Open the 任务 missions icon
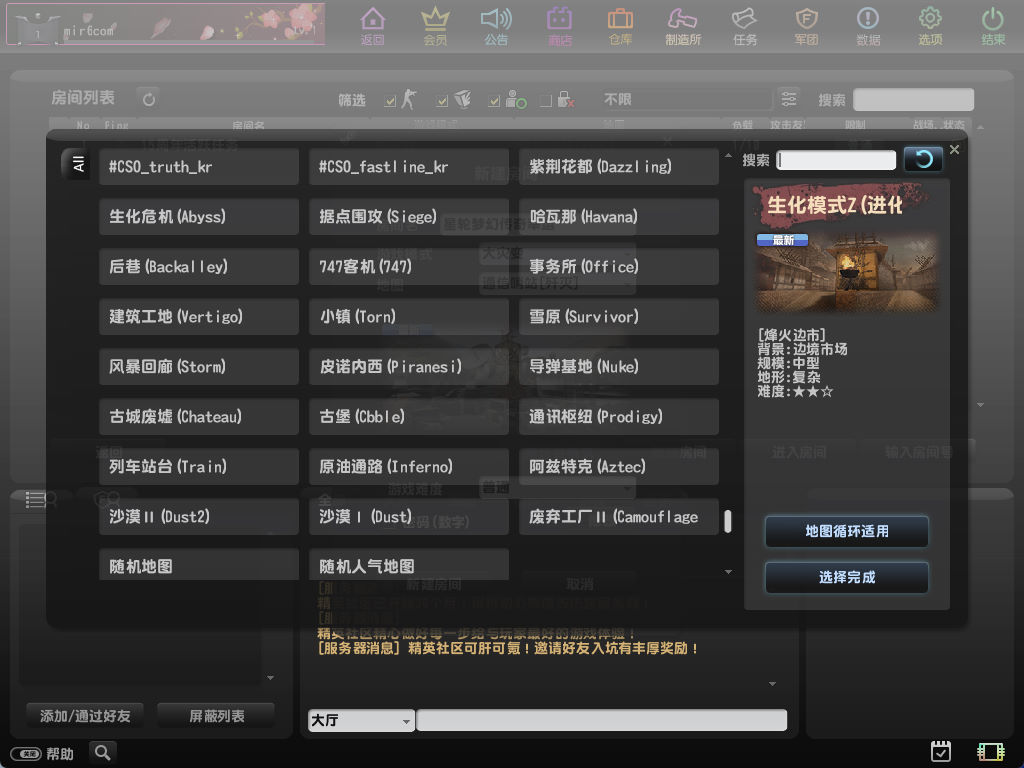Image resolution: width=1024 pixels, height=768 pixels. 744,26
